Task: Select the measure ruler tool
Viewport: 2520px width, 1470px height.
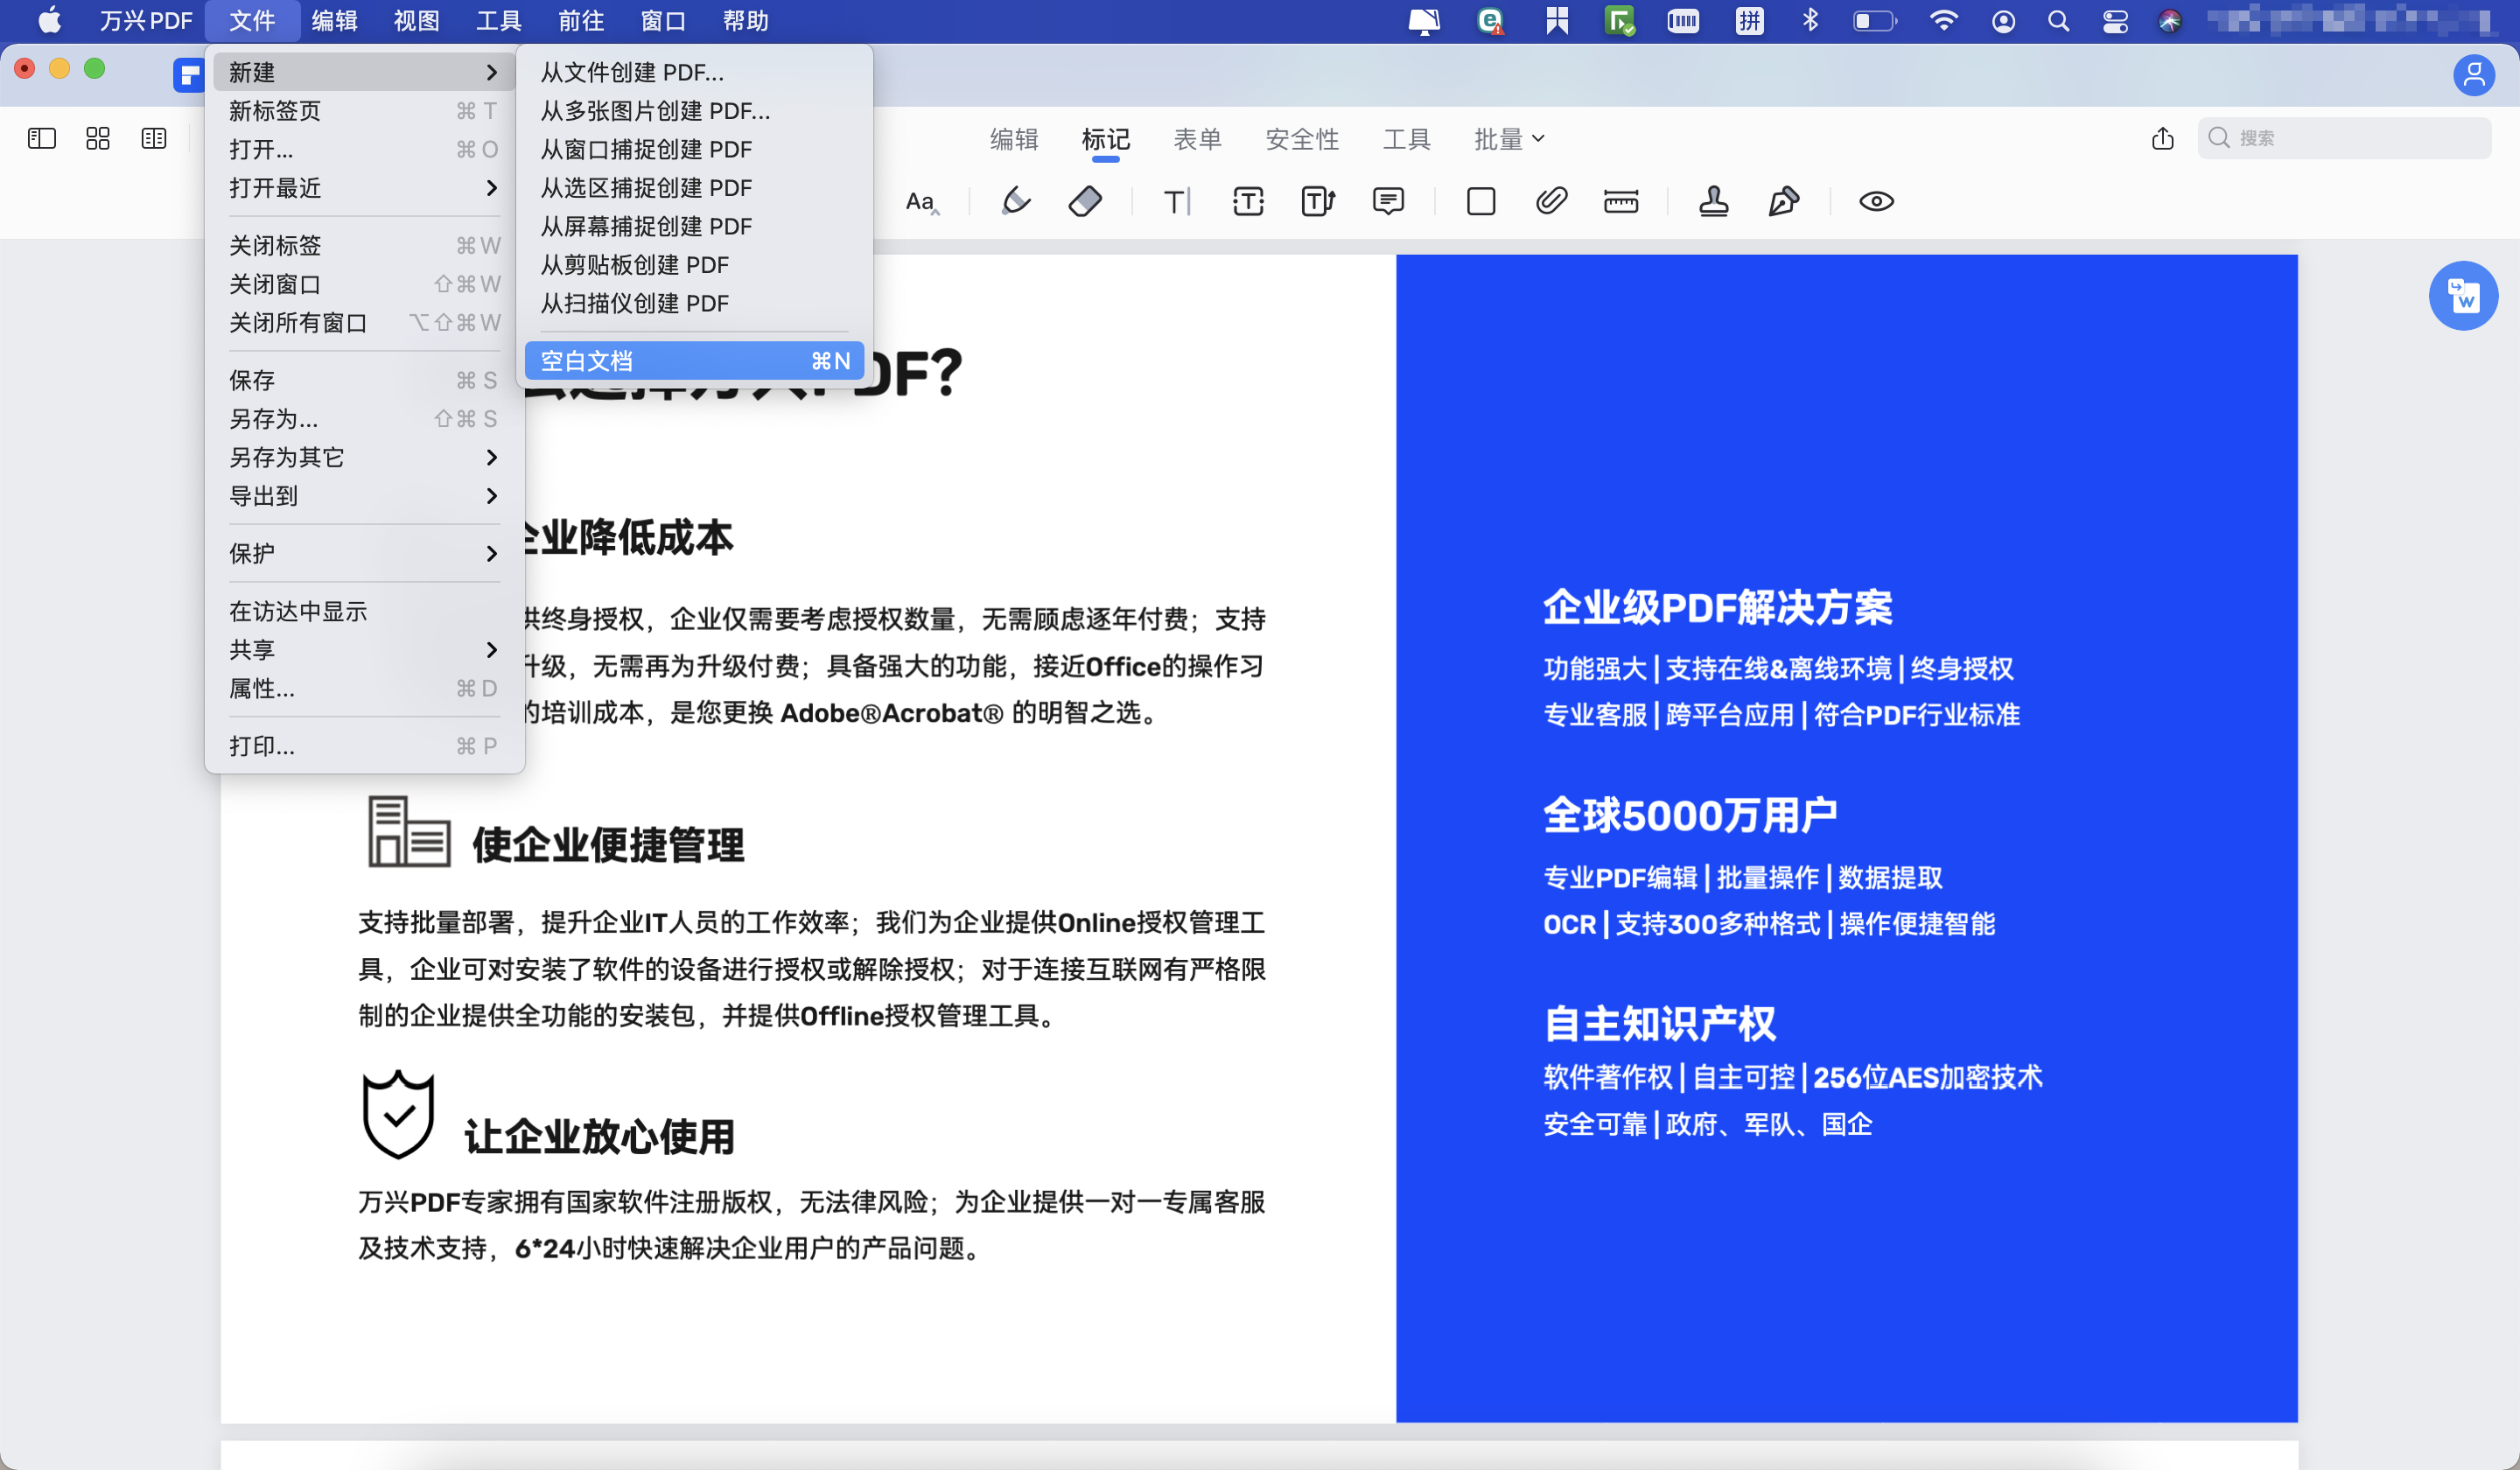Action: [1620, 202]
